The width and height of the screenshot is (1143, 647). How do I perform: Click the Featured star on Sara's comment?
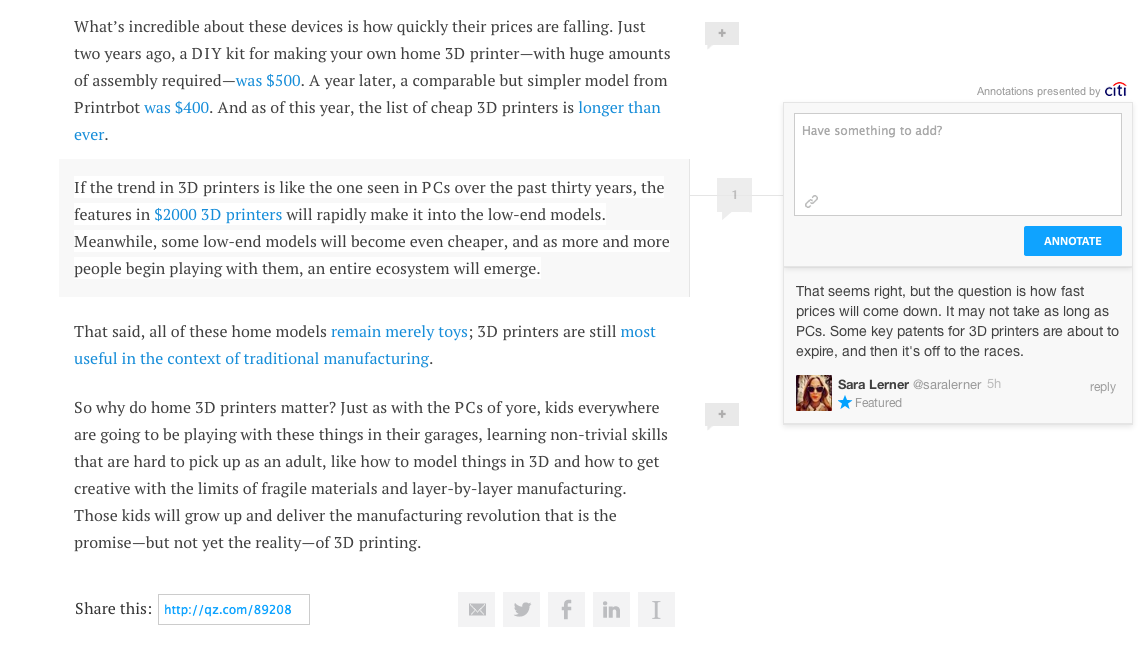(845, 402)
